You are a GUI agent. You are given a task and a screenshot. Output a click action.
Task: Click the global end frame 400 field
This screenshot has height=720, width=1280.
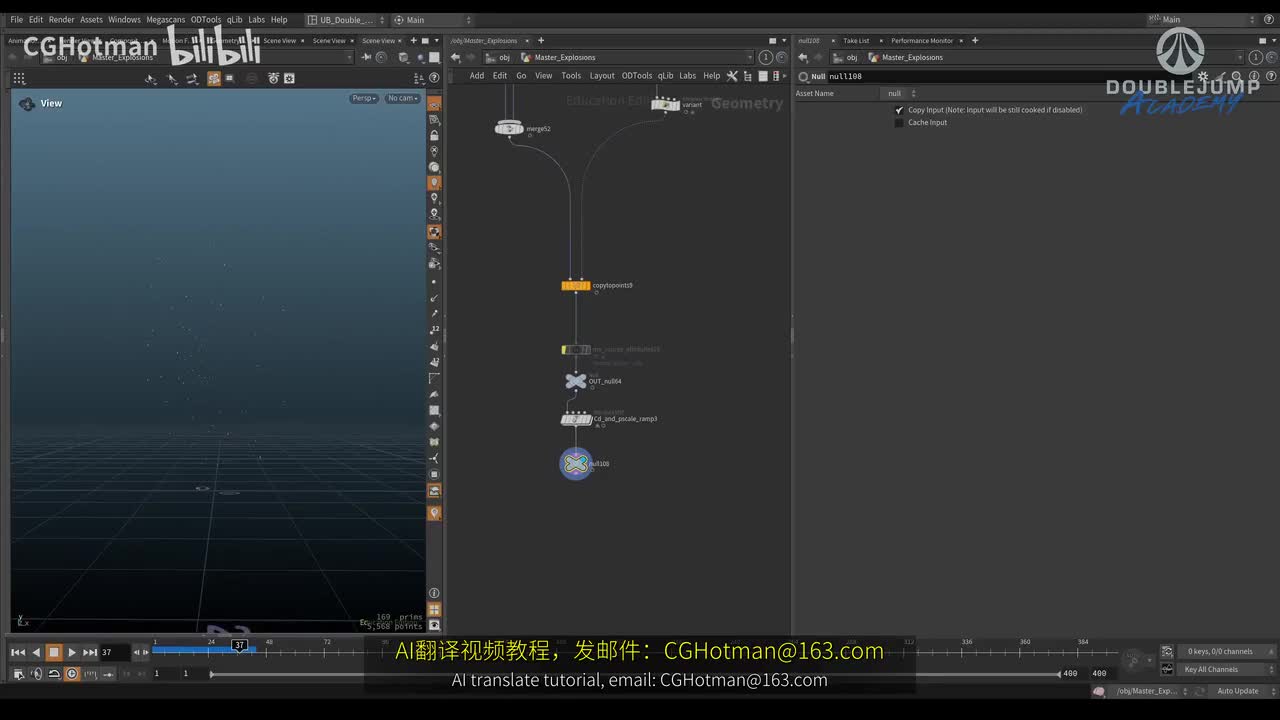(x=1099, y=674)
